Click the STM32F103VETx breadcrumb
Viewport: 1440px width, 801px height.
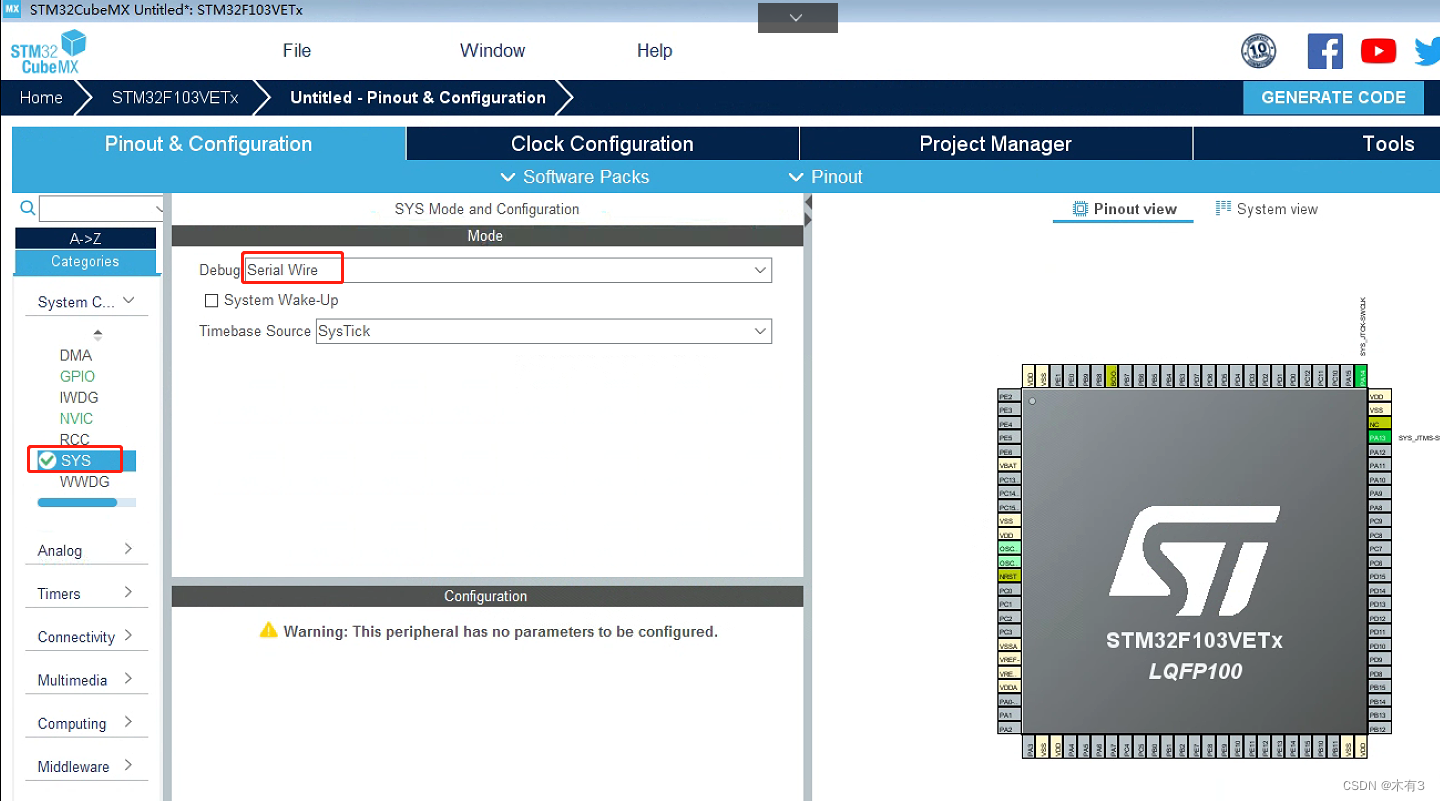(175, 98)
